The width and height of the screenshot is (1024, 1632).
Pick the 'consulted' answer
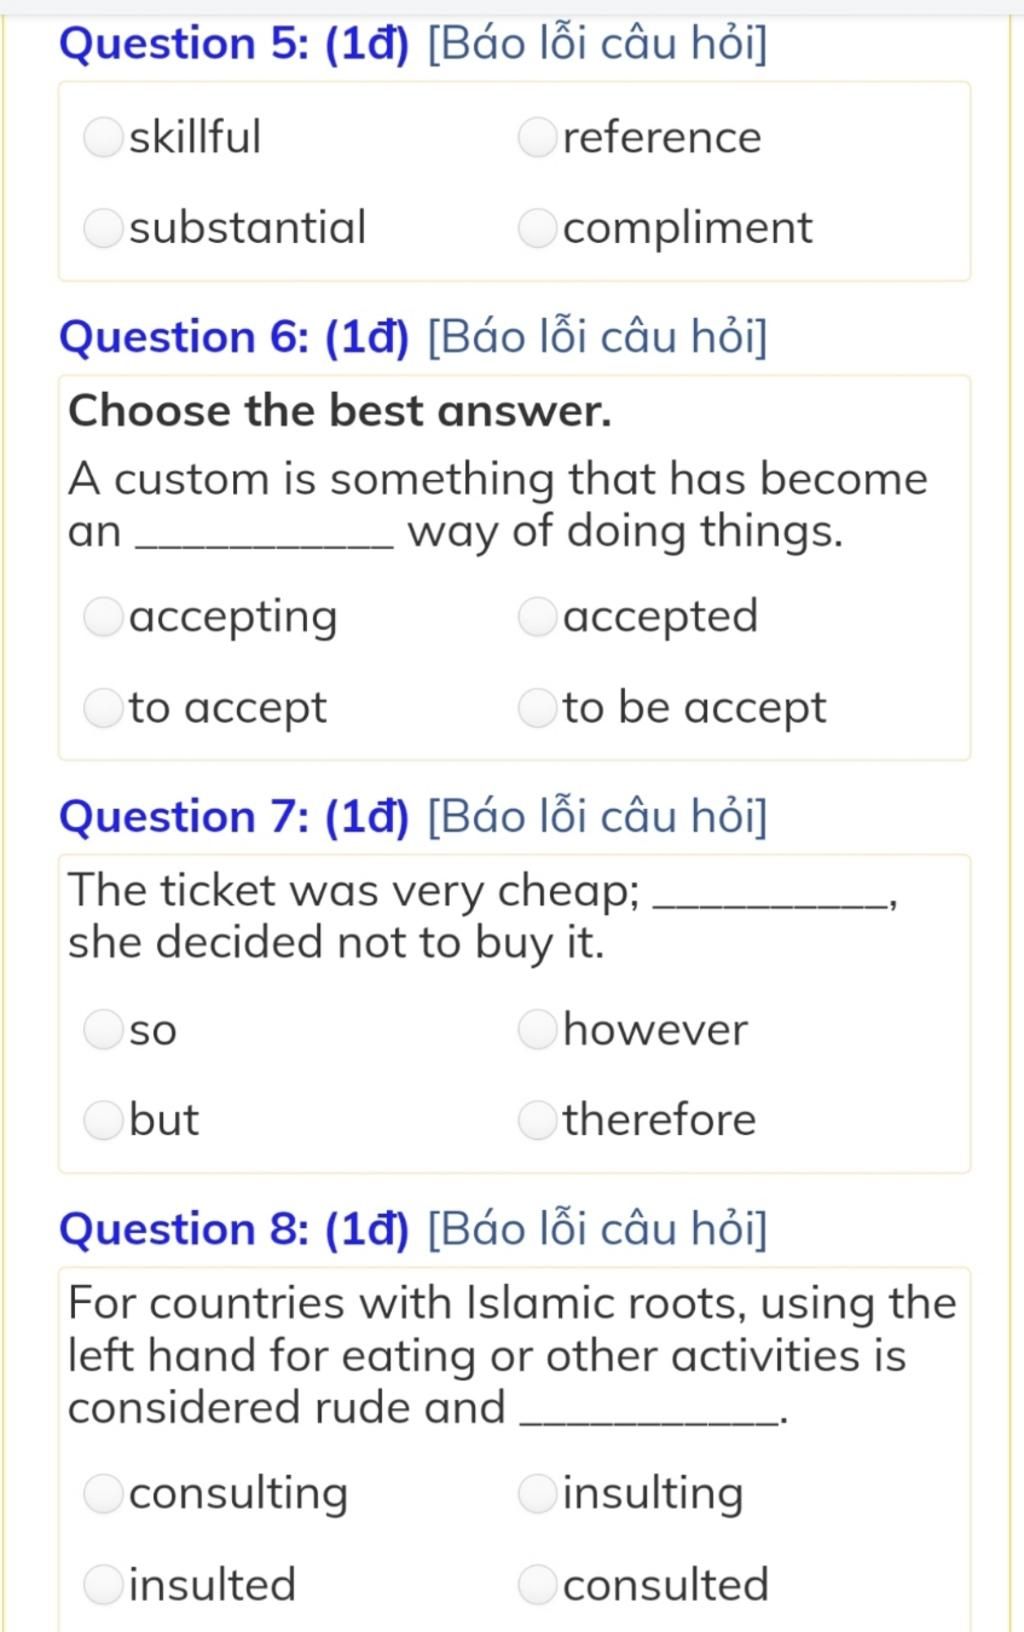pos(537,1584)
